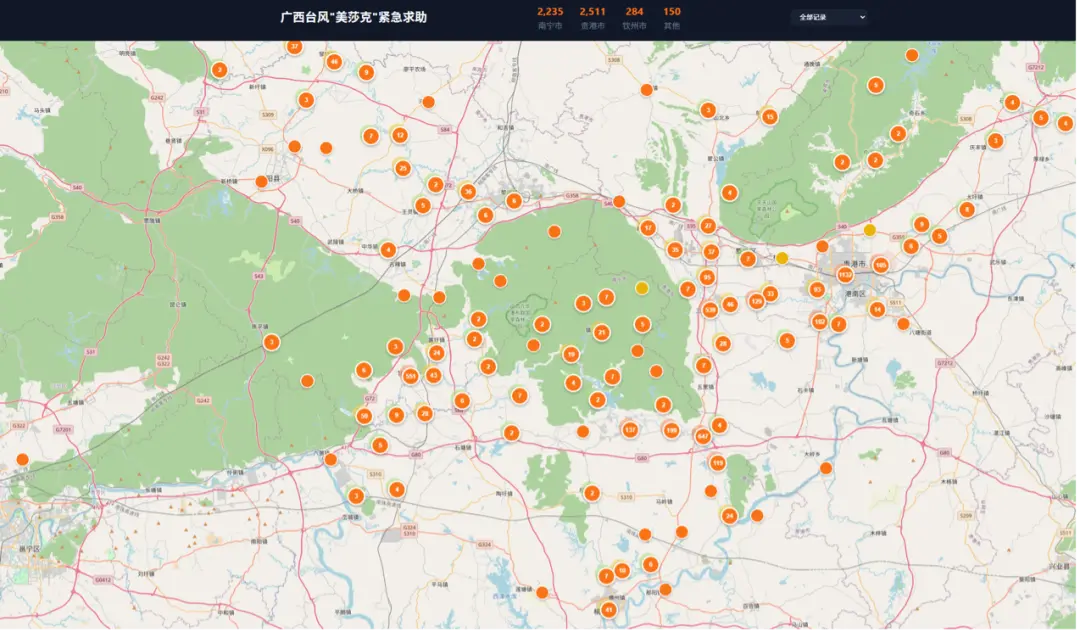Select the cluster marker numbered 21
The width and height of the screenshot is (1080, 632).
pos(603,334)
